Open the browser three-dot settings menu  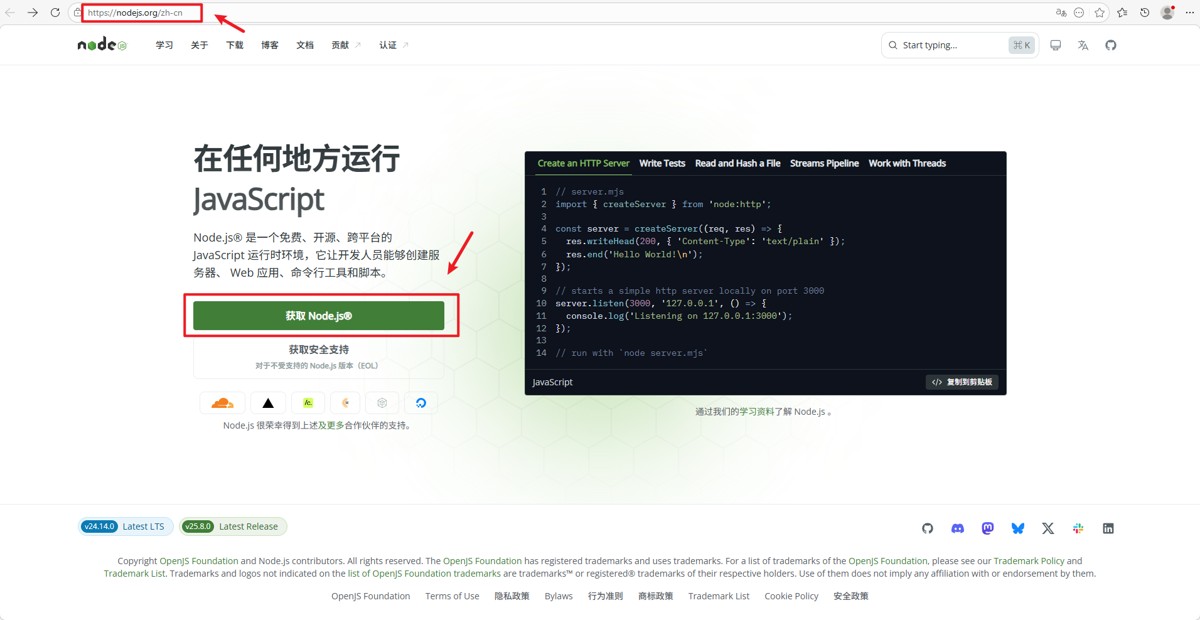(x=1189, y=13)
